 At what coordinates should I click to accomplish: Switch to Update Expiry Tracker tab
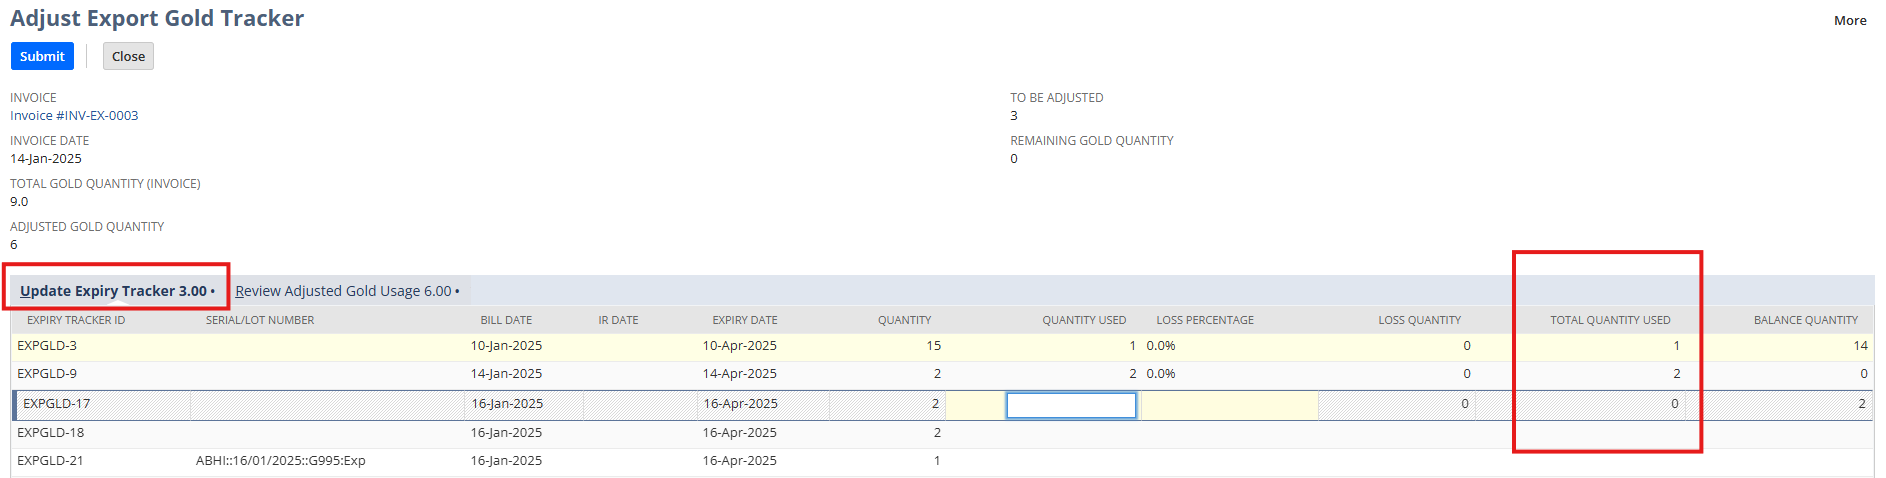coord(116,291)
